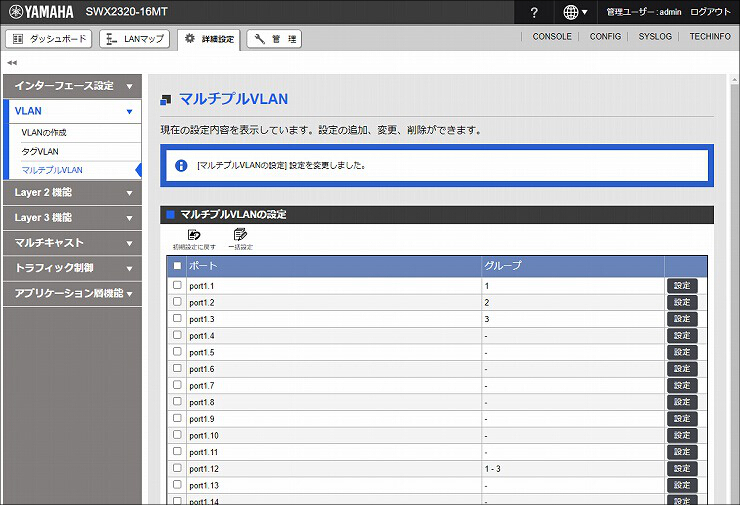Viewport: 740px width, 505px height.
Task: Check the port1.6 checkbox
Action: [177, 368]
